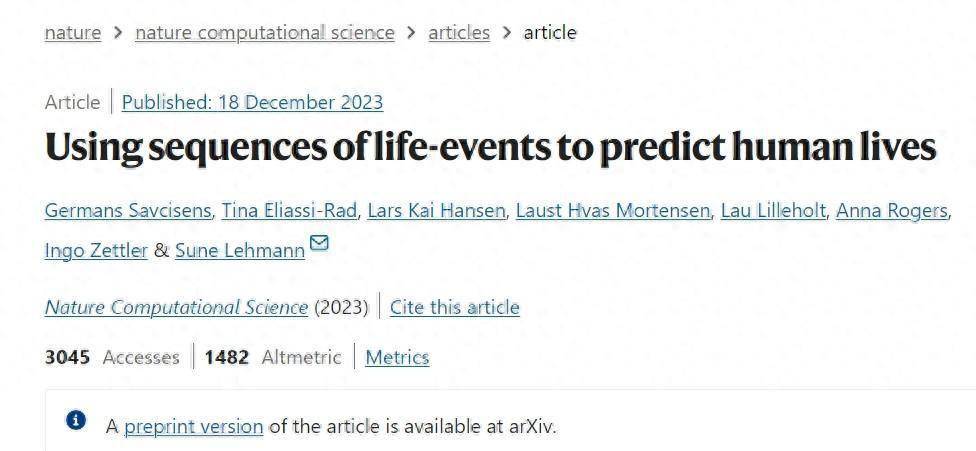Click the Published: 18 December 2023 link
The image size is (976, 451).
click(x=252, y=102)
